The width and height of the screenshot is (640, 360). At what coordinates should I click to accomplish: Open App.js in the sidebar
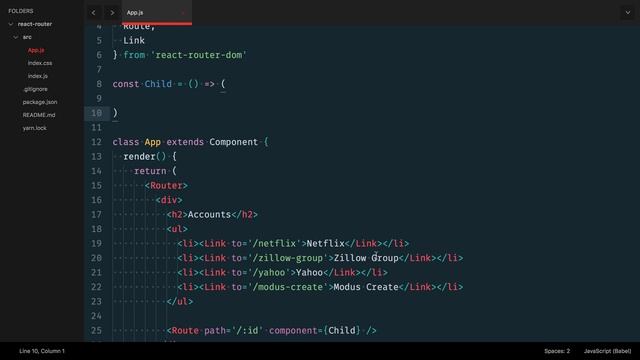coord(36,50)
